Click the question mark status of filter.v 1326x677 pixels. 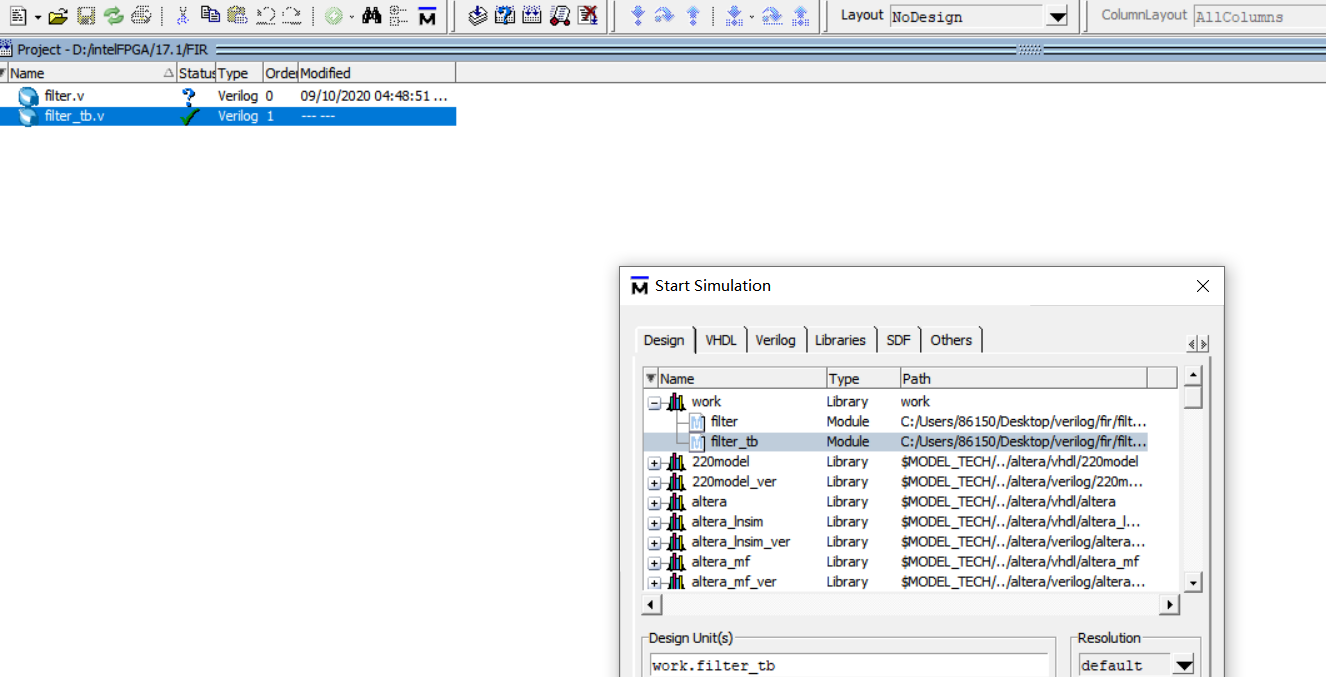[189, 96]
